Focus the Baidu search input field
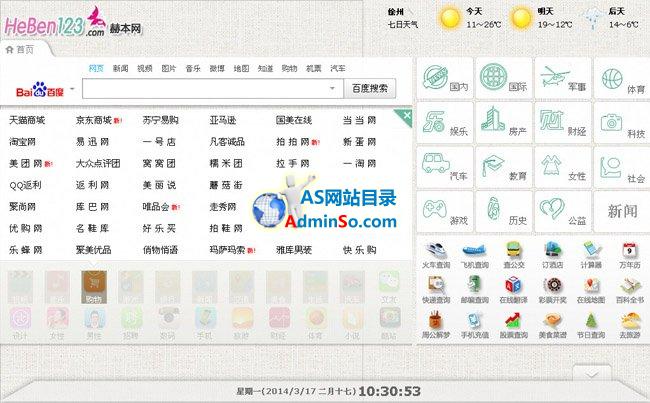This screenshot has width=650, height=403. coord(213,88)
